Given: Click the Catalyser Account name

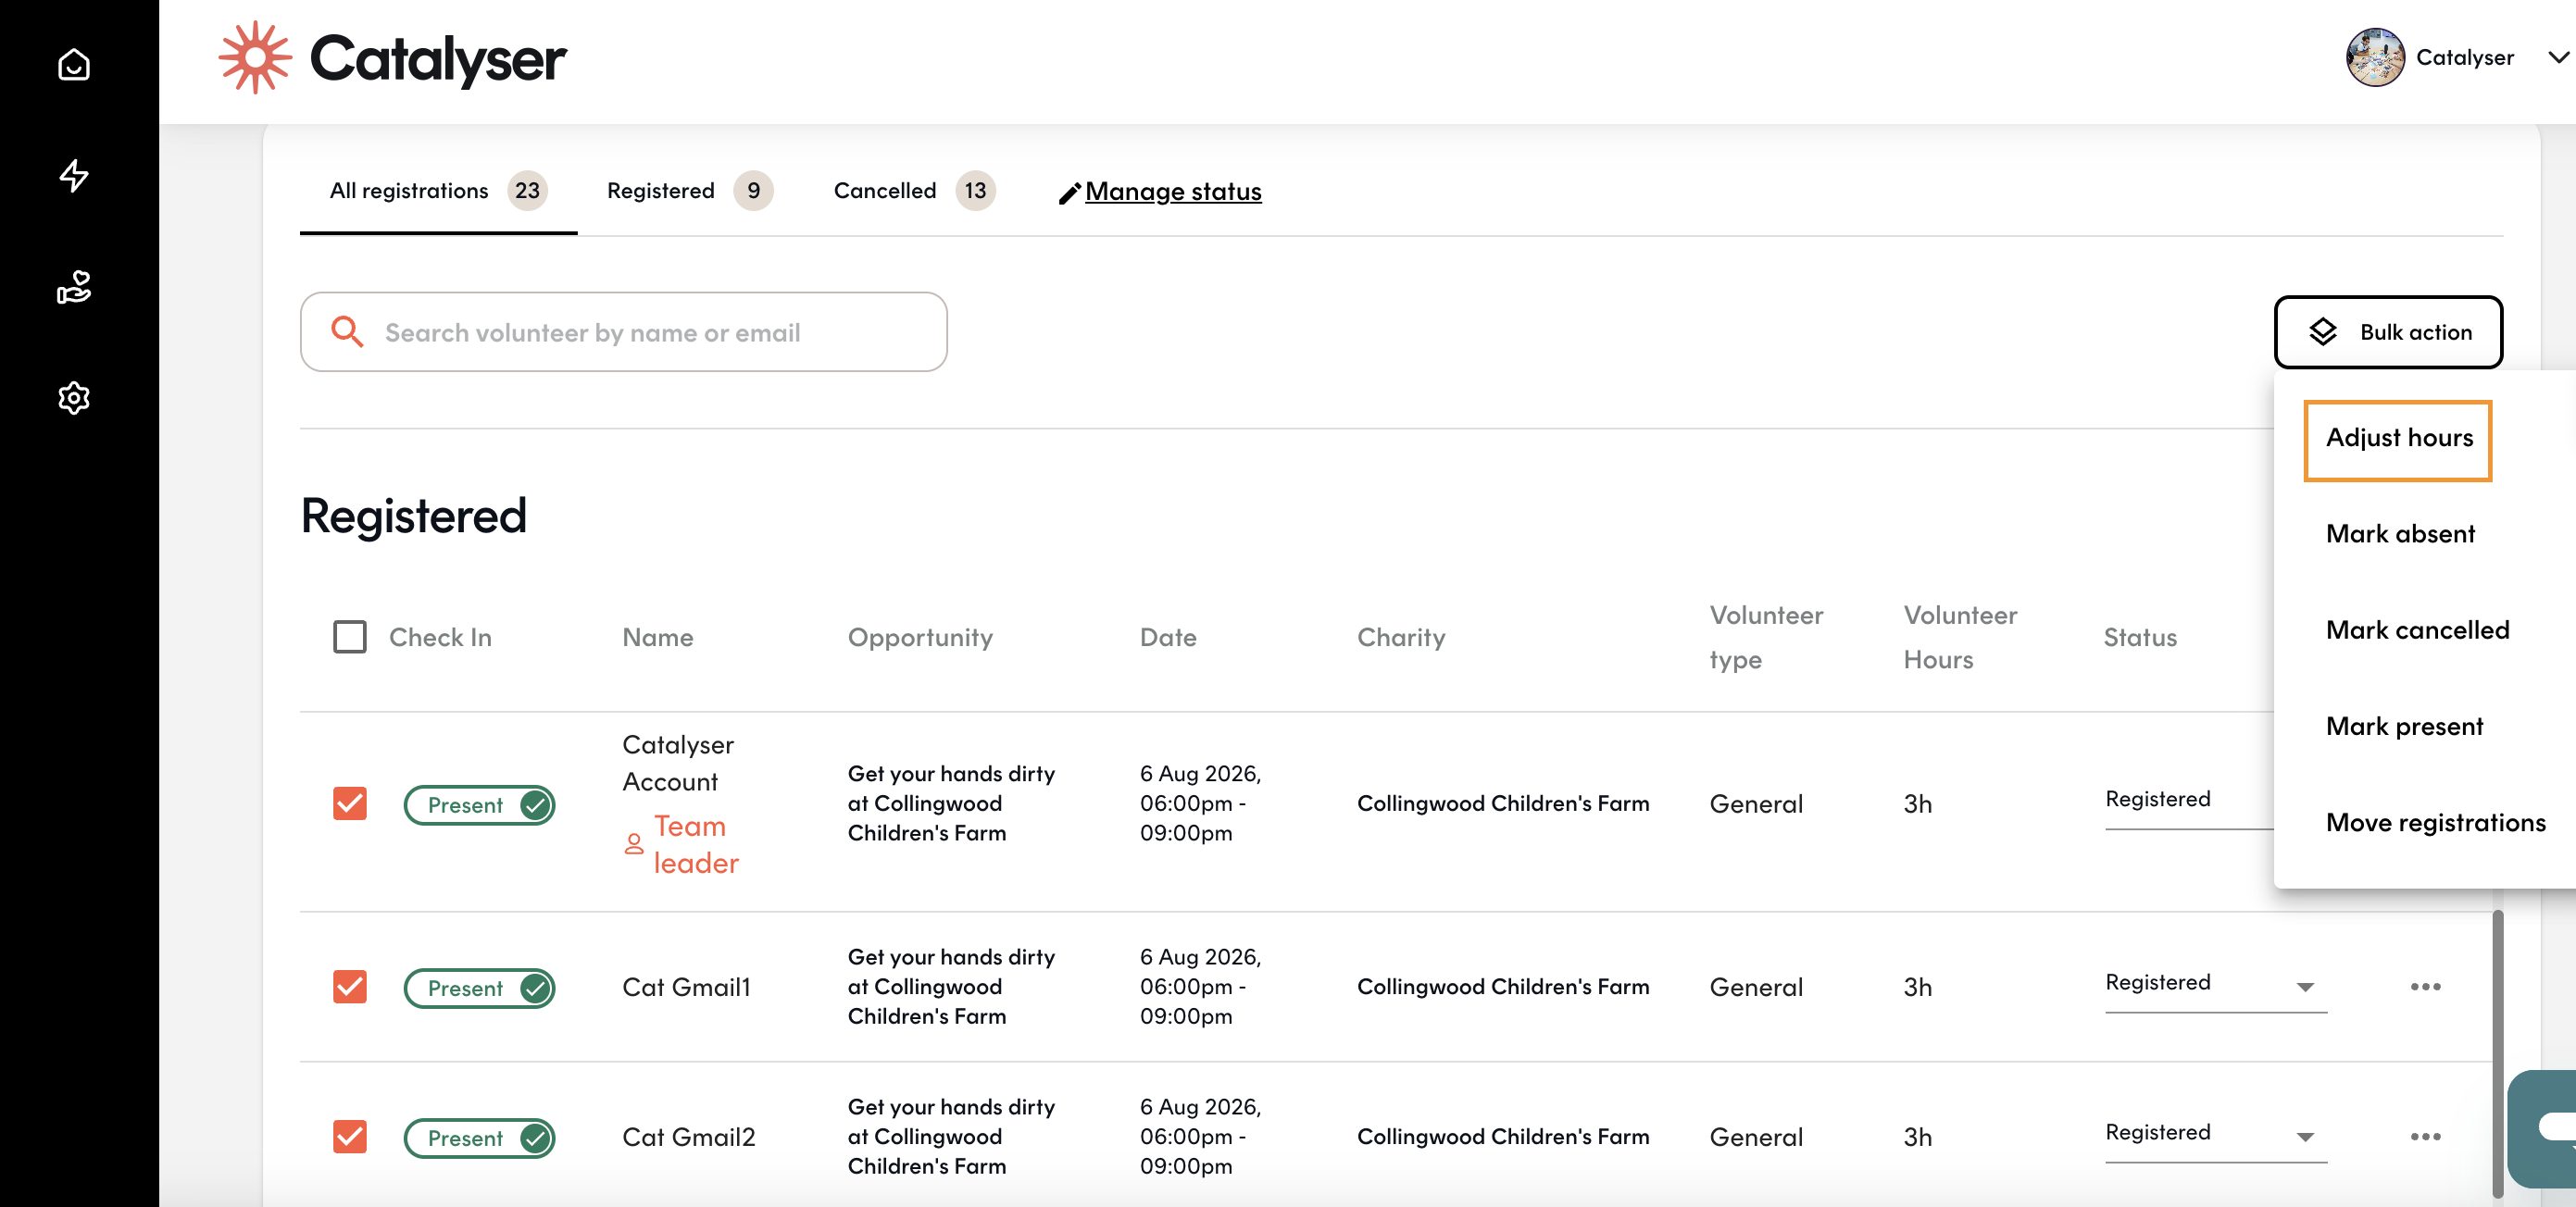Looking at the screenshot, I should (678, 763).
